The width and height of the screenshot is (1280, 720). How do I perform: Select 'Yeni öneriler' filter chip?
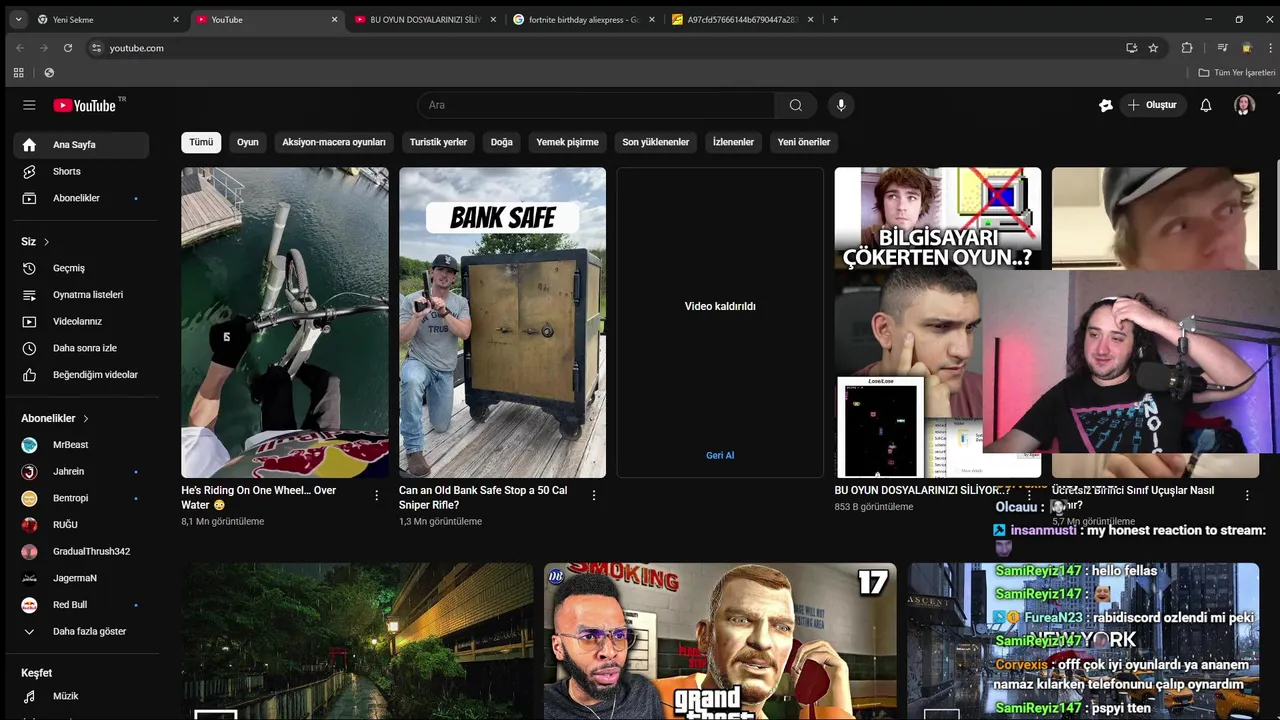(x=804, y=142)
